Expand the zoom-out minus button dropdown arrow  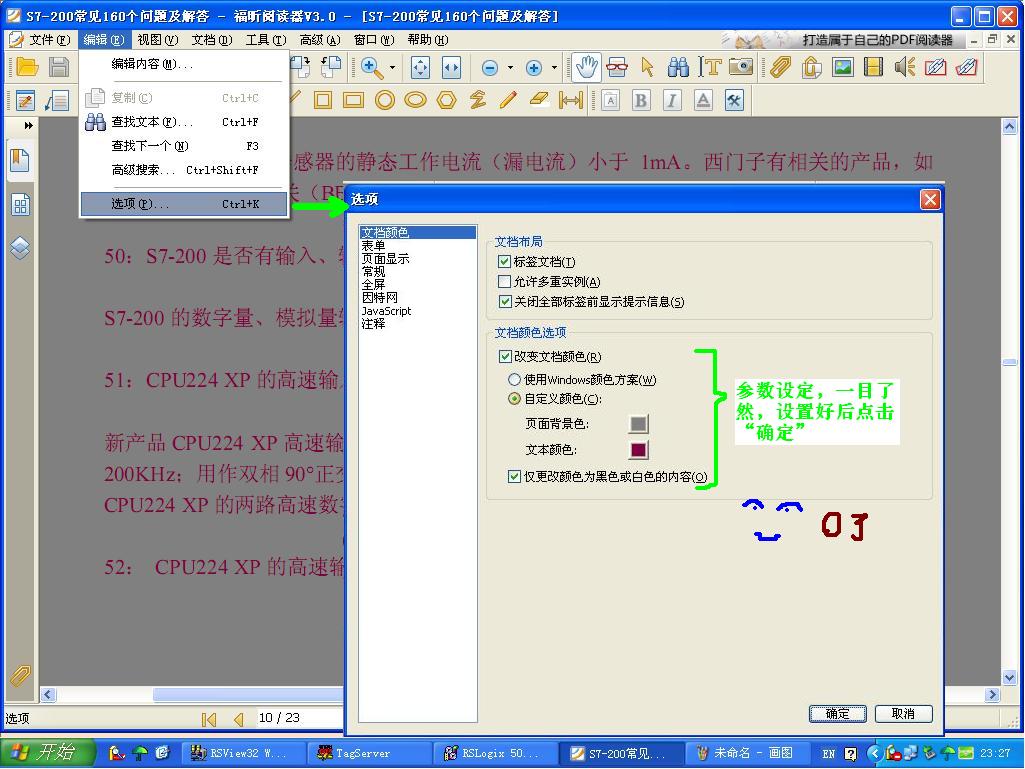(510, 68)
